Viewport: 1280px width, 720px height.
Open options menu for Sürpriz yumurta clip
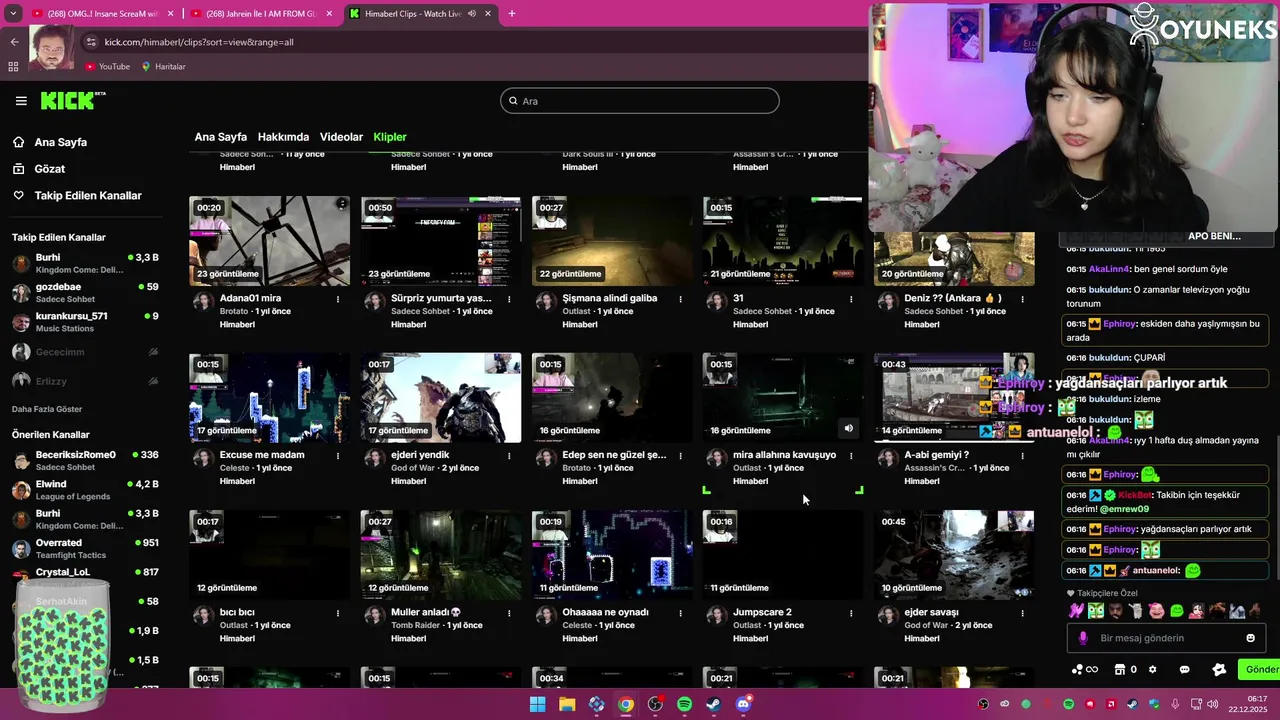[509, 298]
